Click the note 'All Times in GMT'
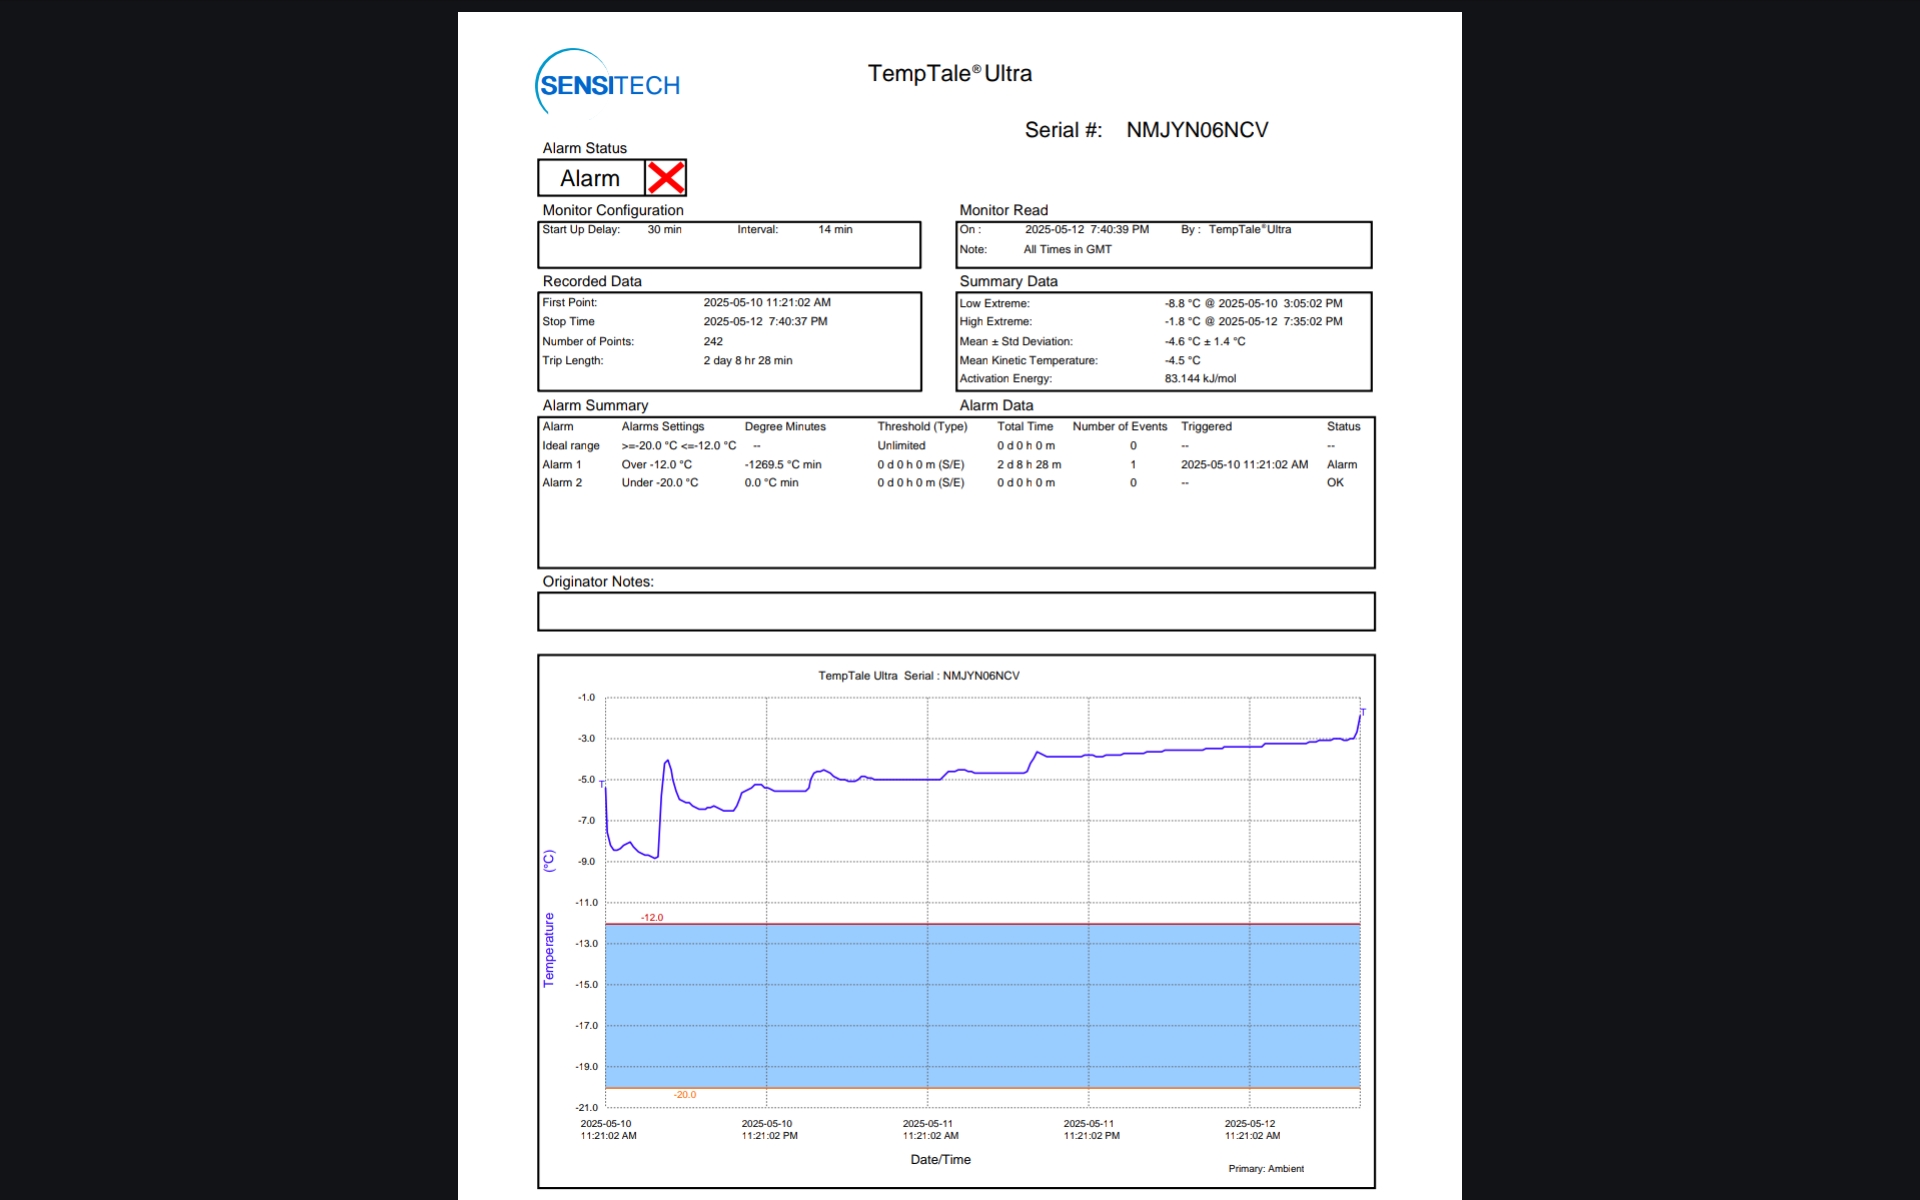The image size is (1920, 1200). point(1067,250)
